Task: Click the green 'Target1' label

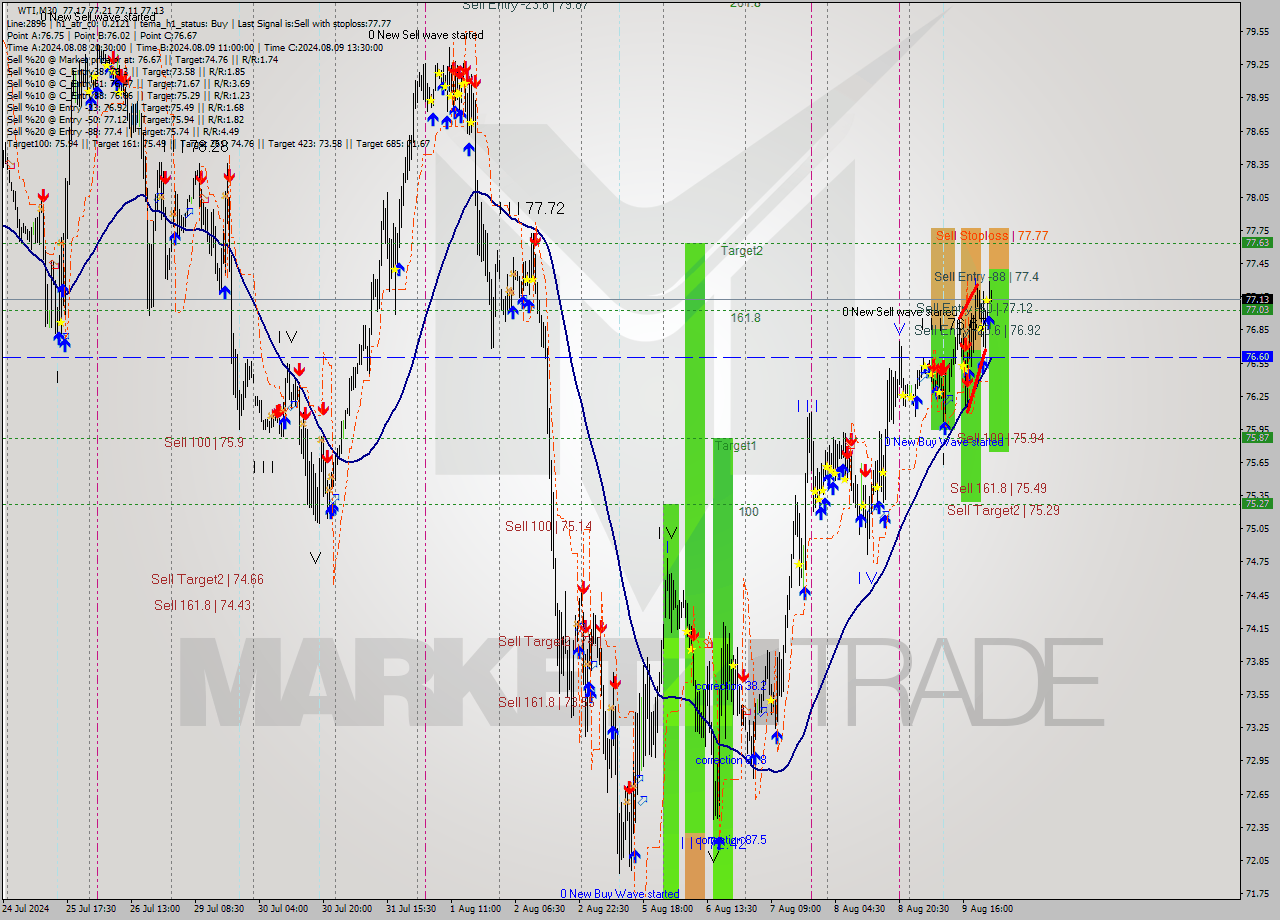Action: (x=735, y=445)
